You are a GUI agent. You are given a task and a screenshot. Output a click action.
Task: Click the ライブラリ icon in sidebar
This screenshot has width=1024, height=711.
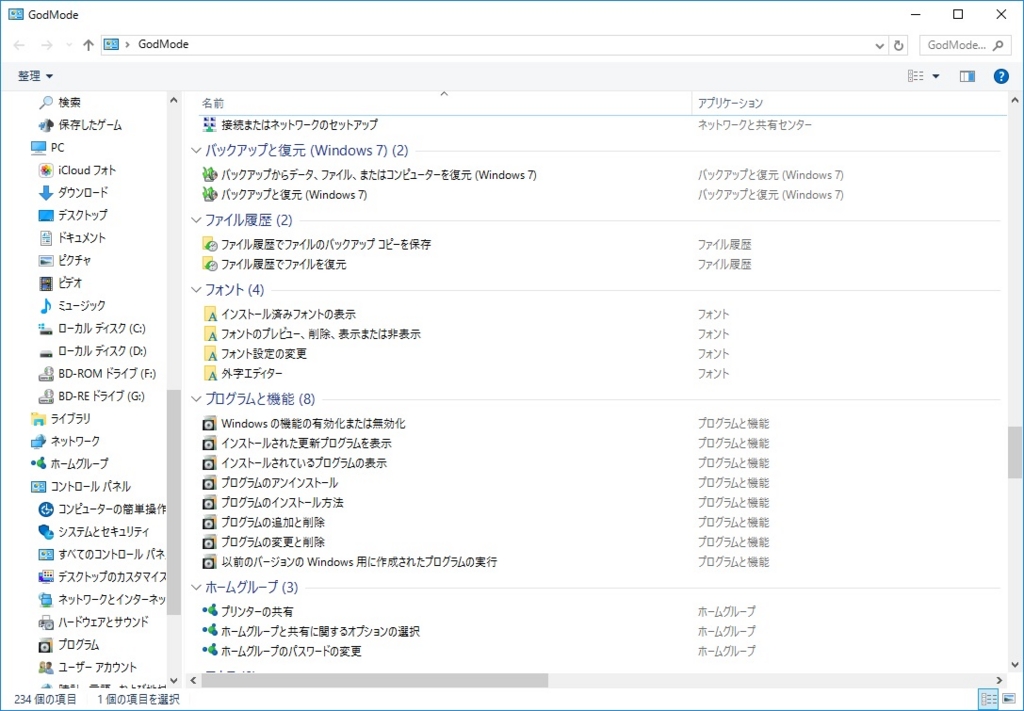click(39, 419)
